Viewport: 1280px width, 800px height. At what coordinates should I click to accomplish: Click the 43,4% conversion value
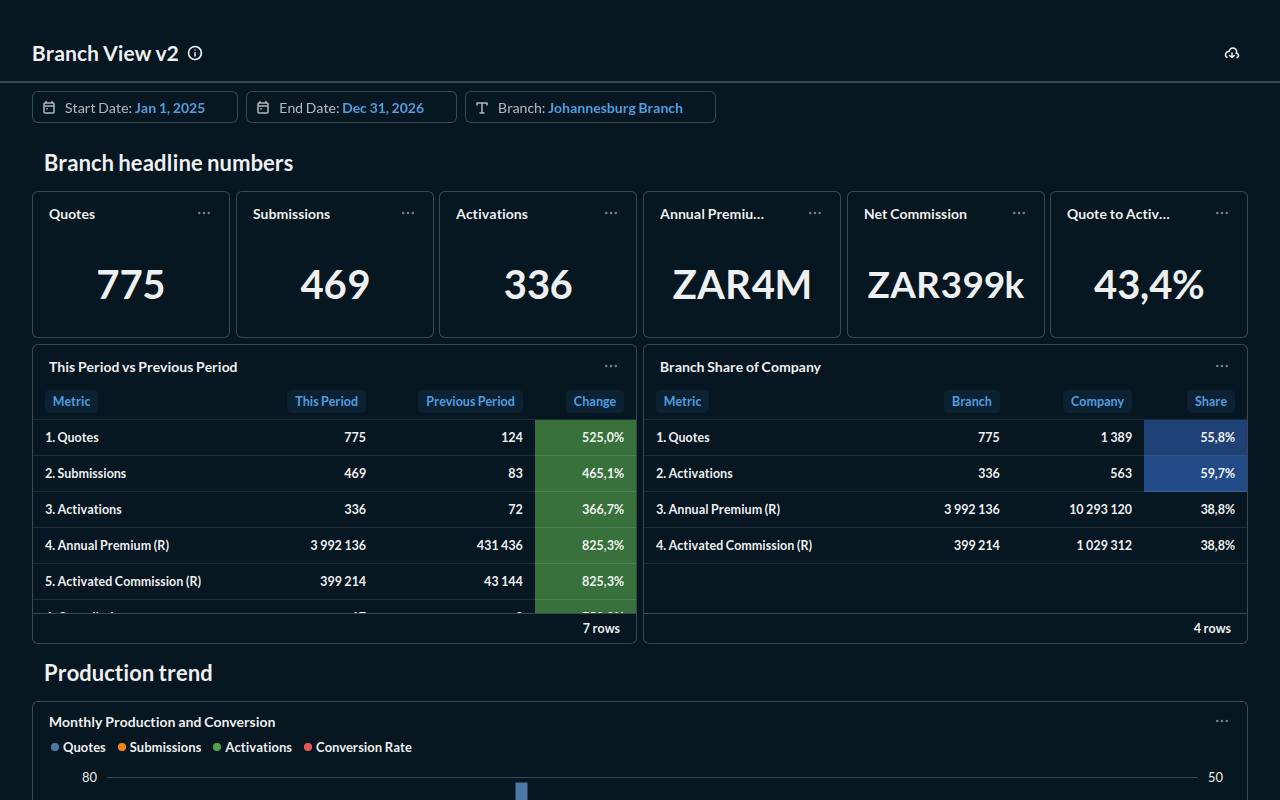[1149, 285]
